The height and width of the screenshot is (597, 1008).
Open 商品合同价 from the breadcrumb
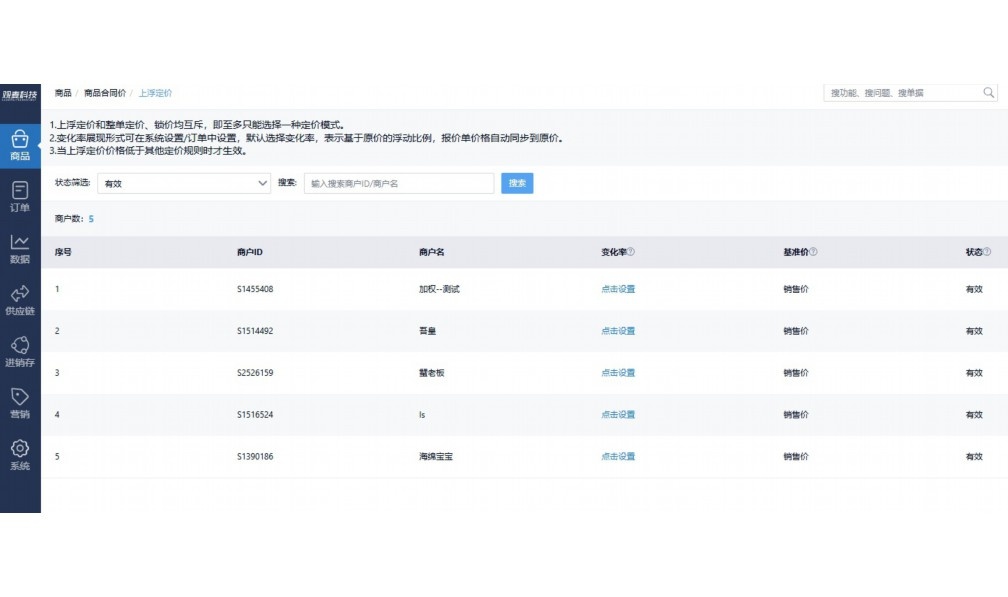(105, 92)
